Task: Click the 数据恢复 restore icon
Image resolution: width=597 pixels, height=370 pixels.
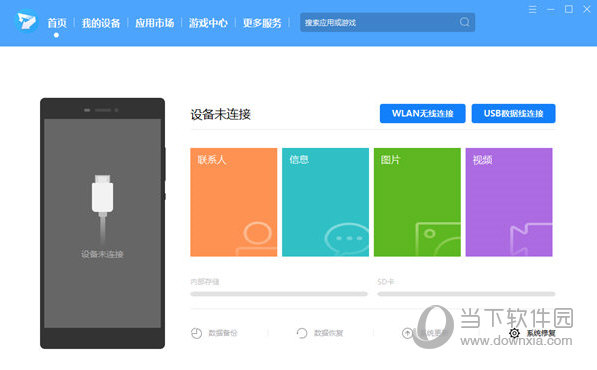Action: tap(302, 333)
